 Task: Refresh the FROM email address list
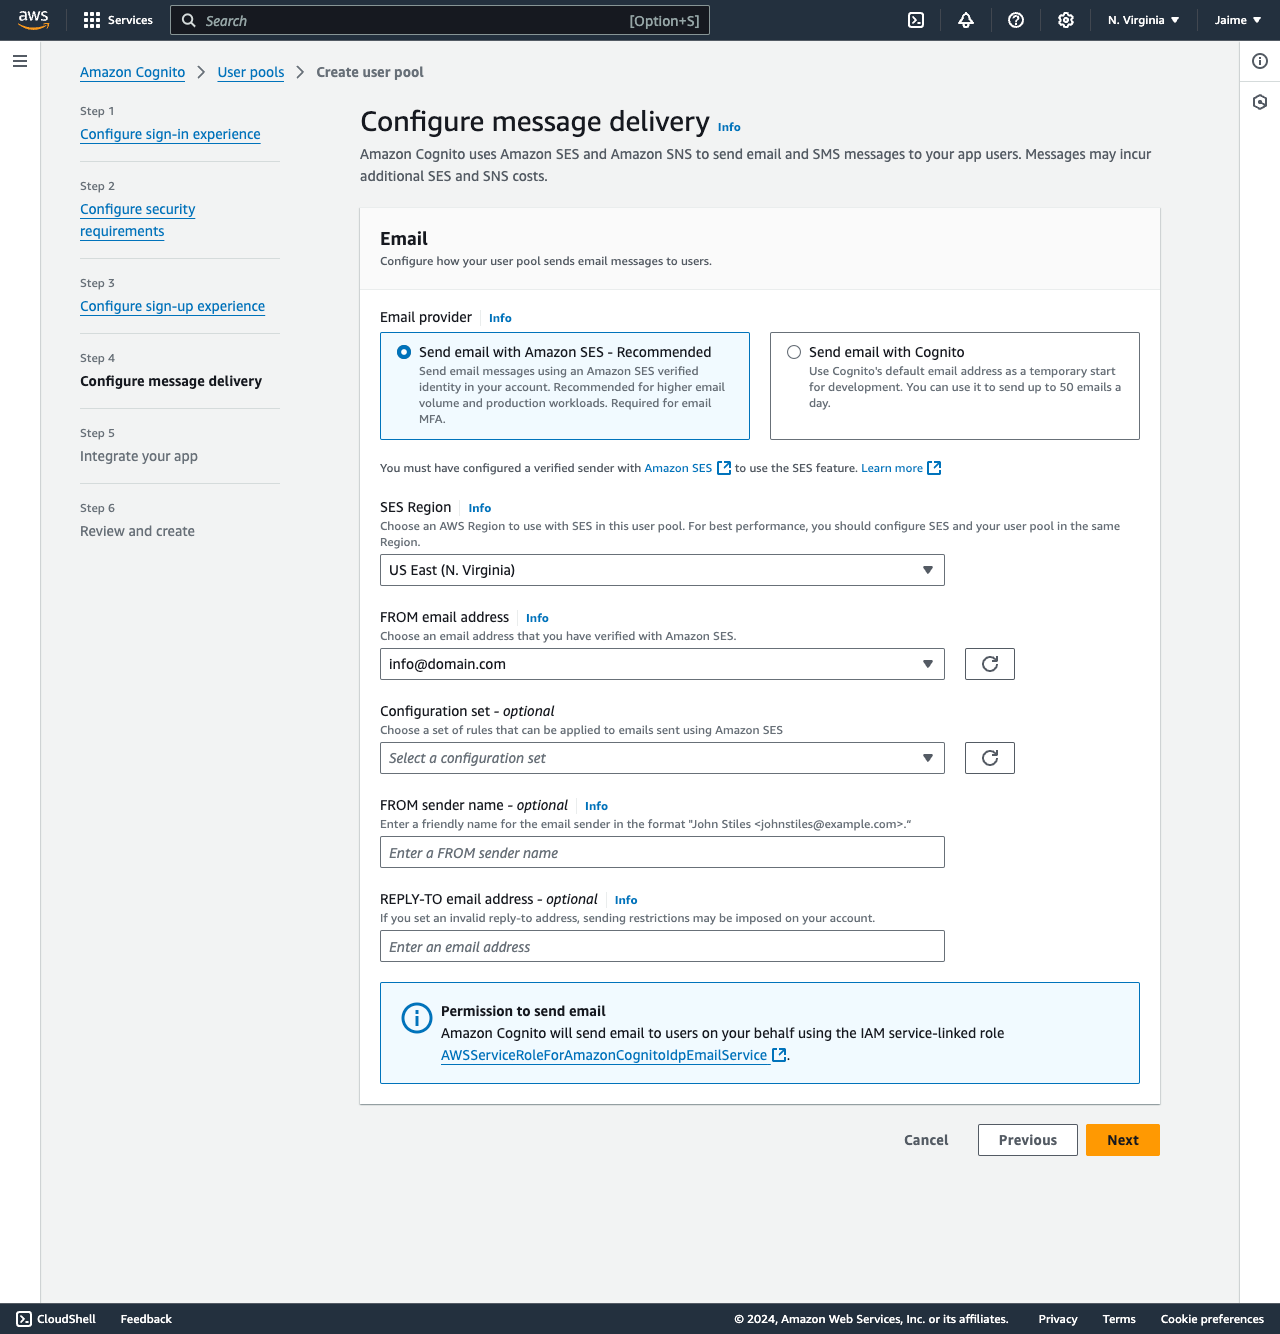pos(990,664)
